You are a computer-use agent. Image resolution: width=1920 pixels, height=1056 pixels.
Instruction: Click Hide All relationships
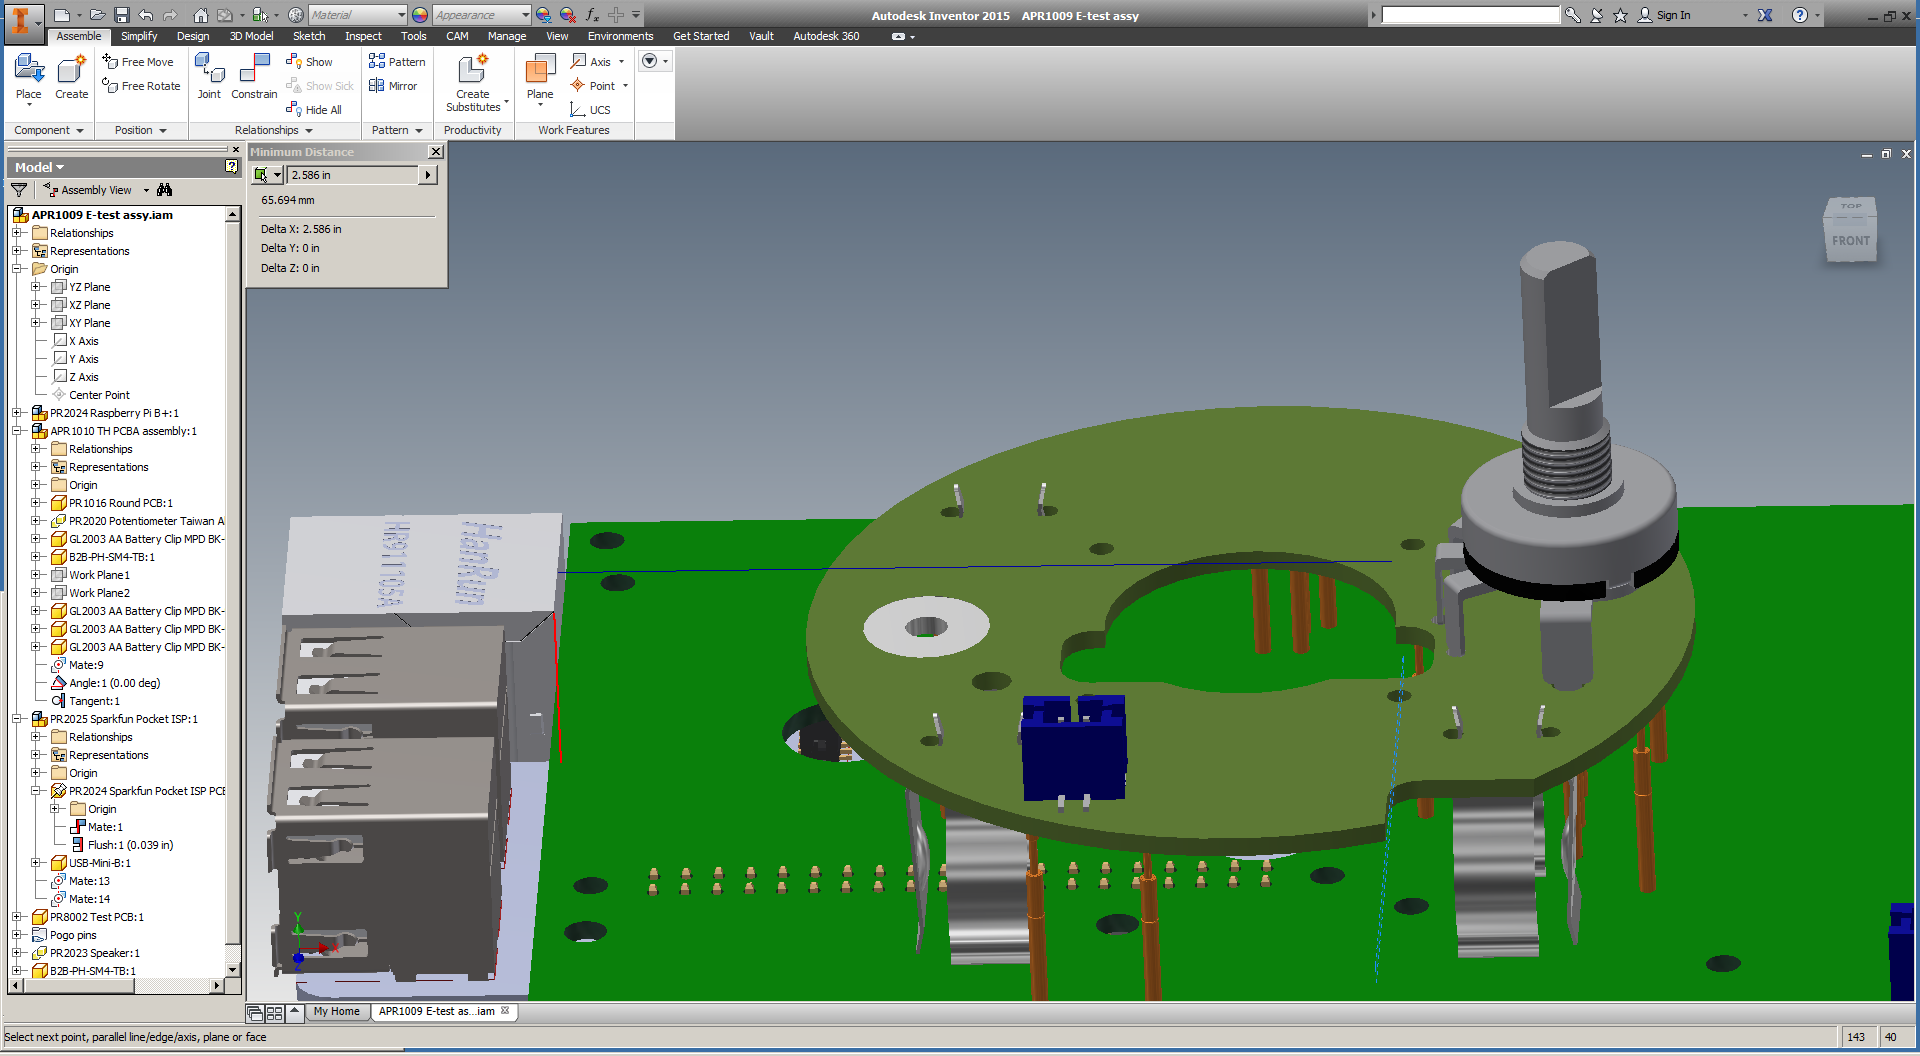[x=313, y=110]
